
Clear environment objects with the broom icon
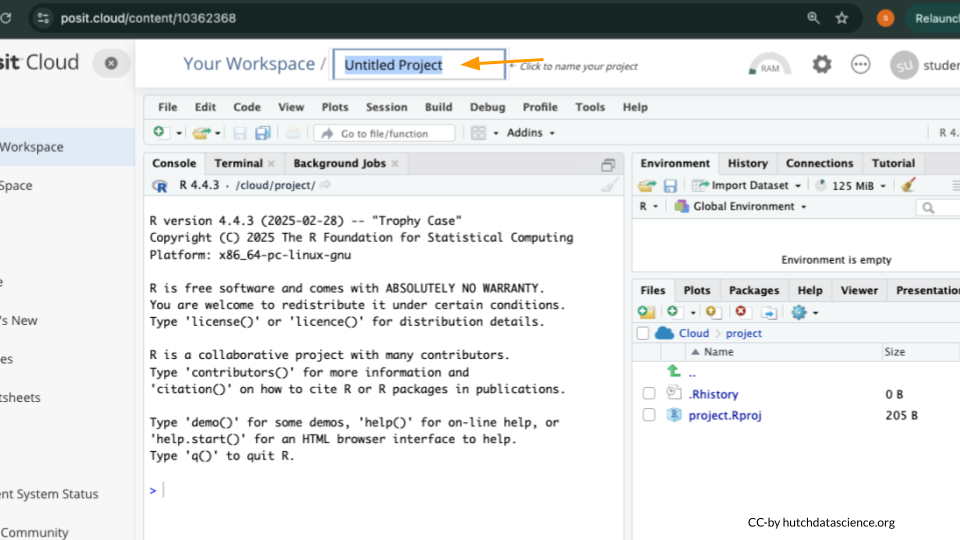click(x=908, y=185)
